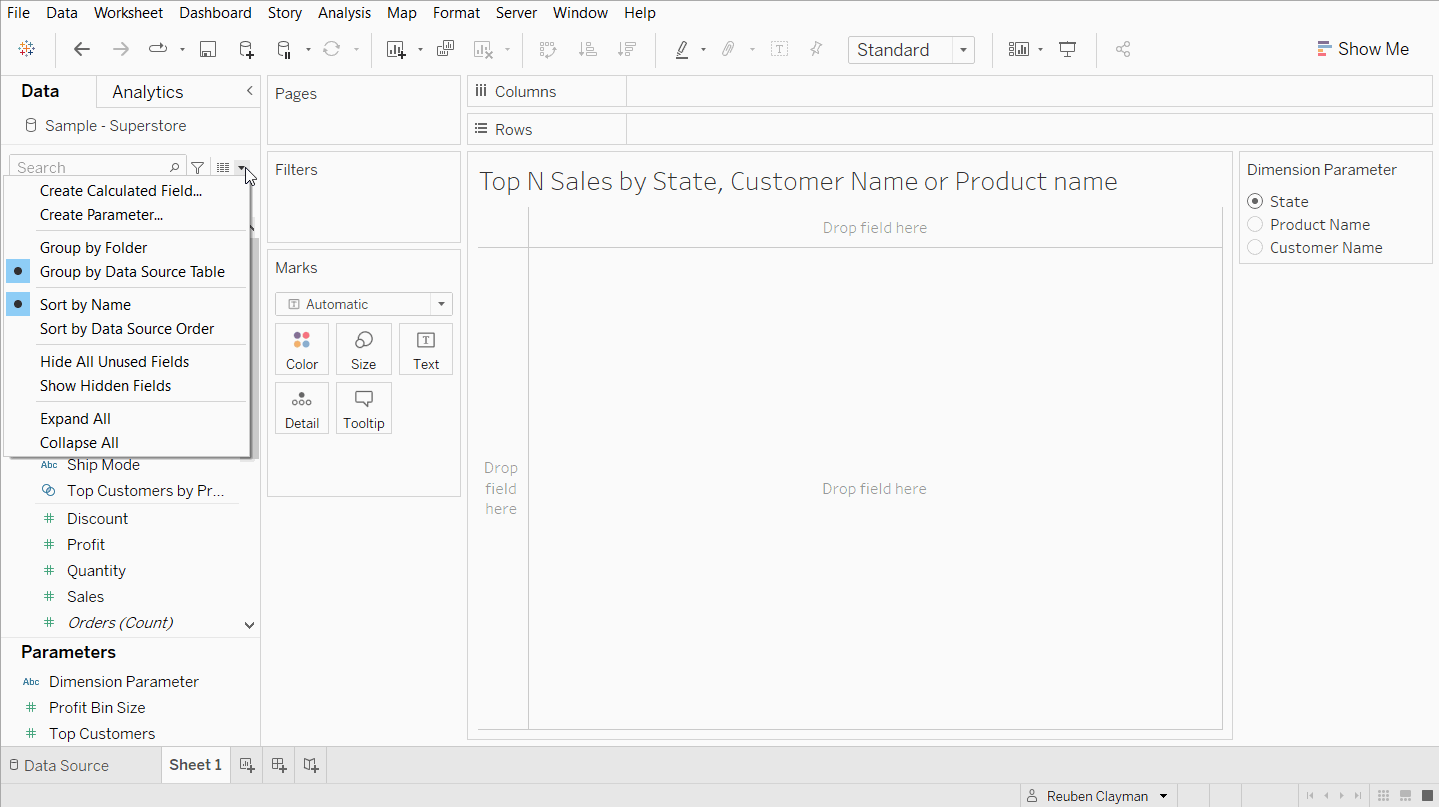Image resolution: width=1439 pixels, height=807 pixels.
Task: Click the Add New Data Source icon
Action: click(x=246, y=50)
